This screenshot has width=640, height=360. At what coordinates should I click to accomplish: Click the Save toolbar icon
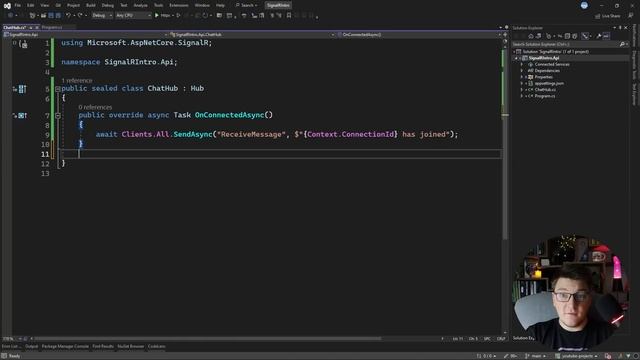coord(51,15)
